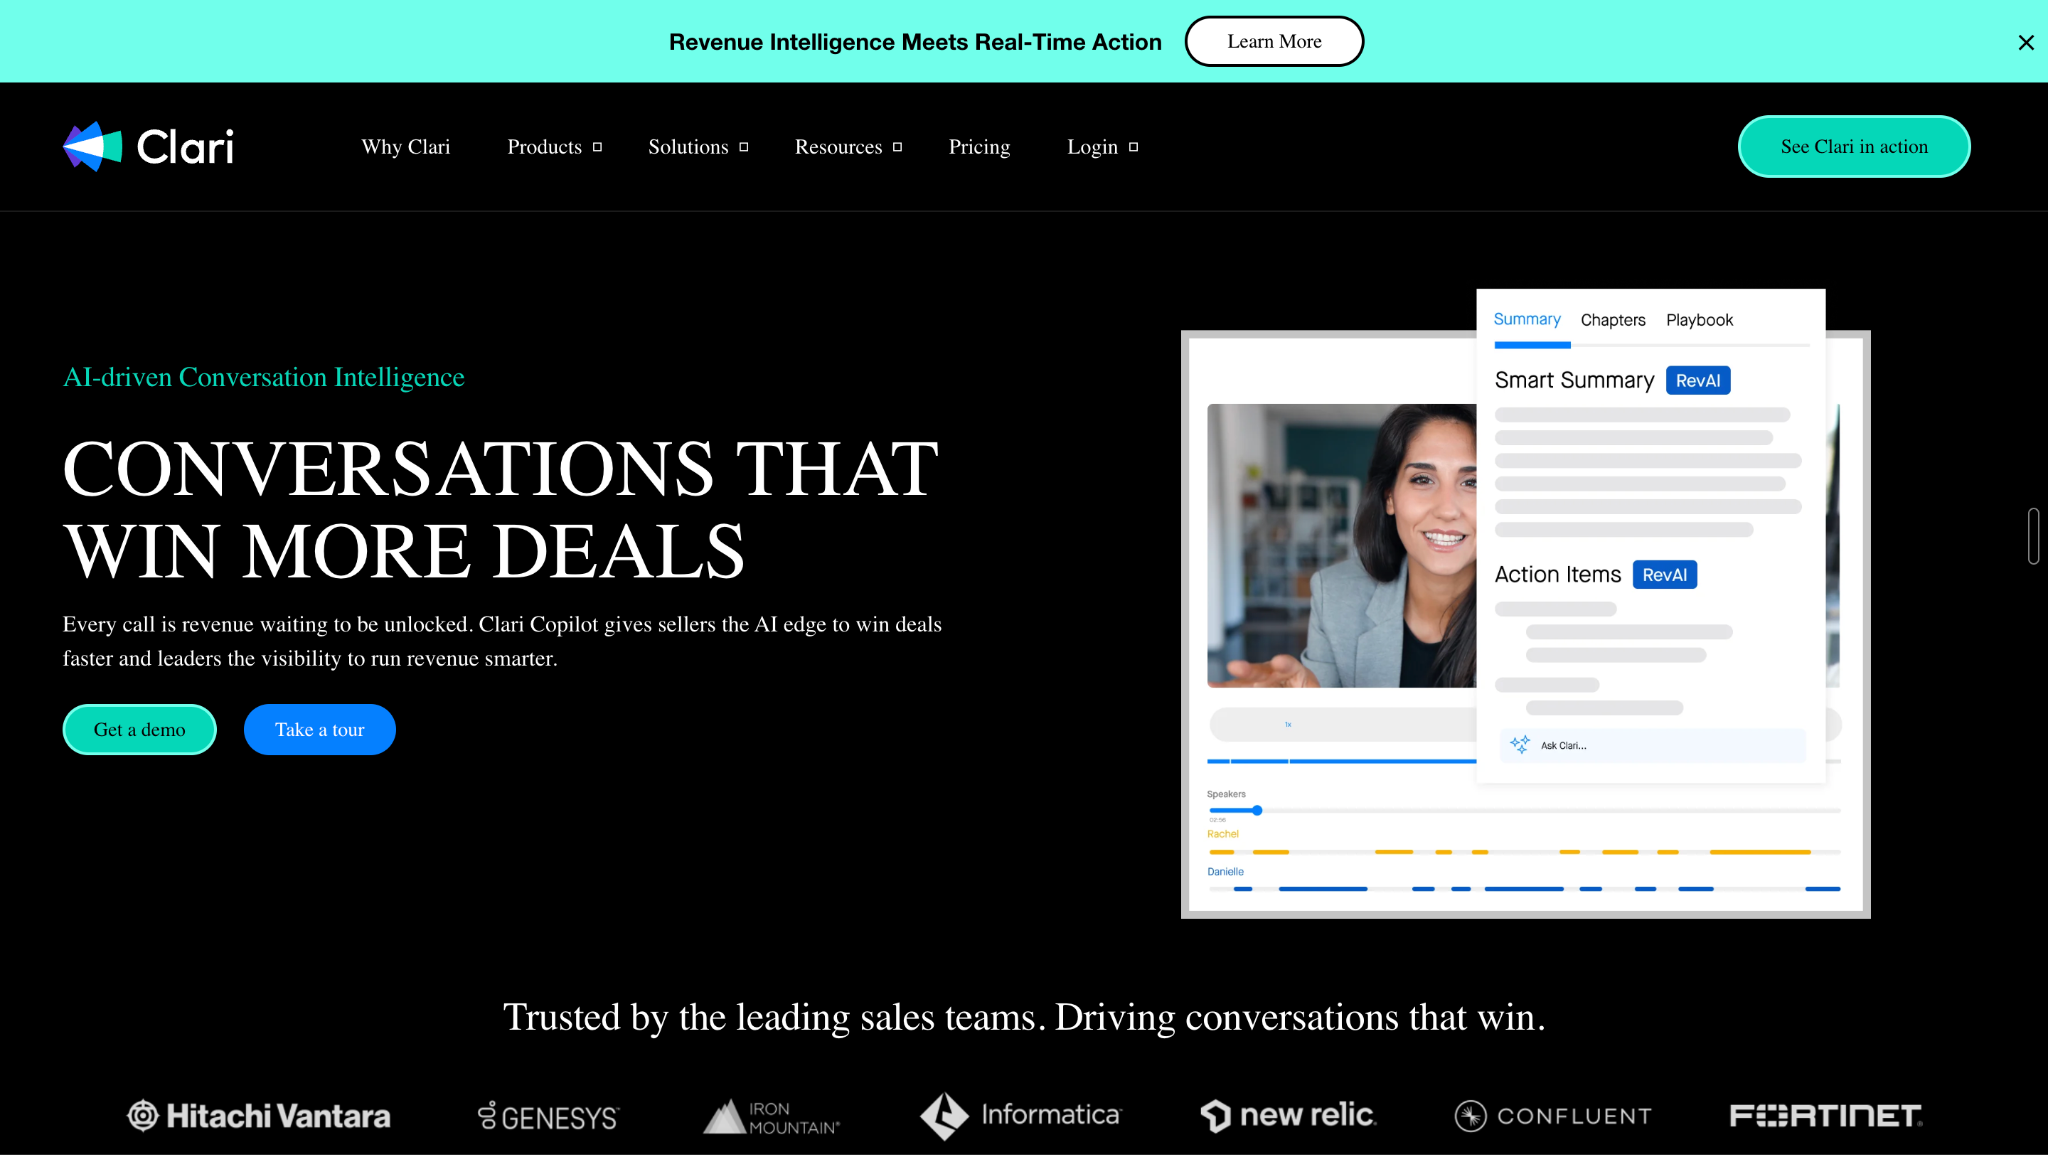This screenshot has width=2048, height=1155.
Task: Click the Action Items heading
Action: (1558, 575)
